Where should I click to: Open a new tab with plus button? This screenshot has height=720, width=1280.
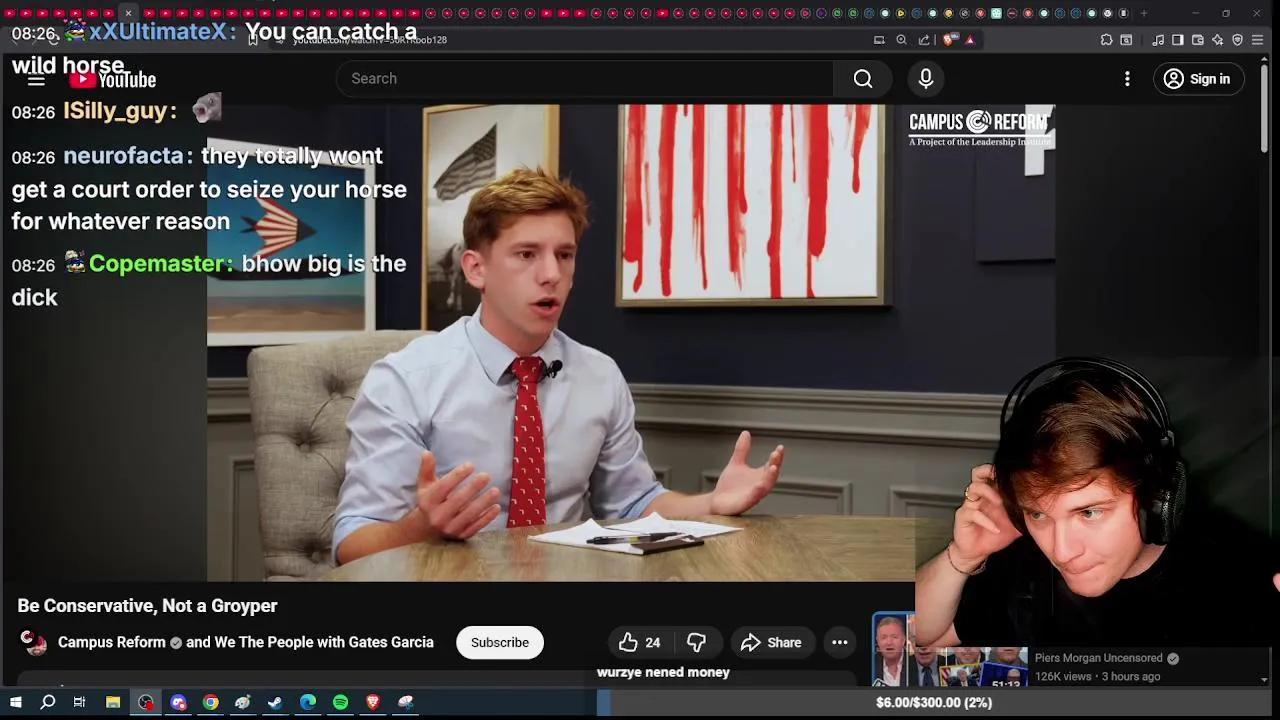pyautogui.click(x=1144, y=13)
